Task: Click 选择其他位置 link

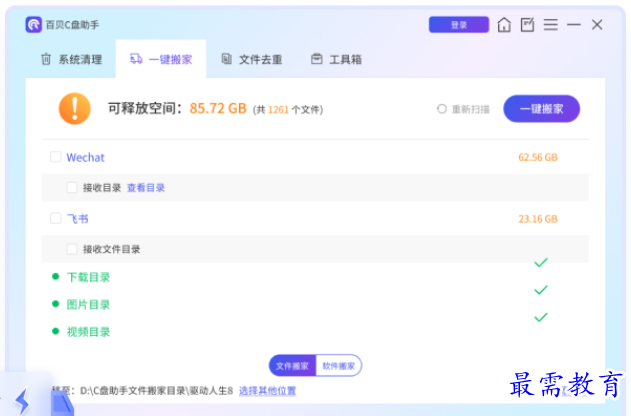Action: click(x=267, y=391)
